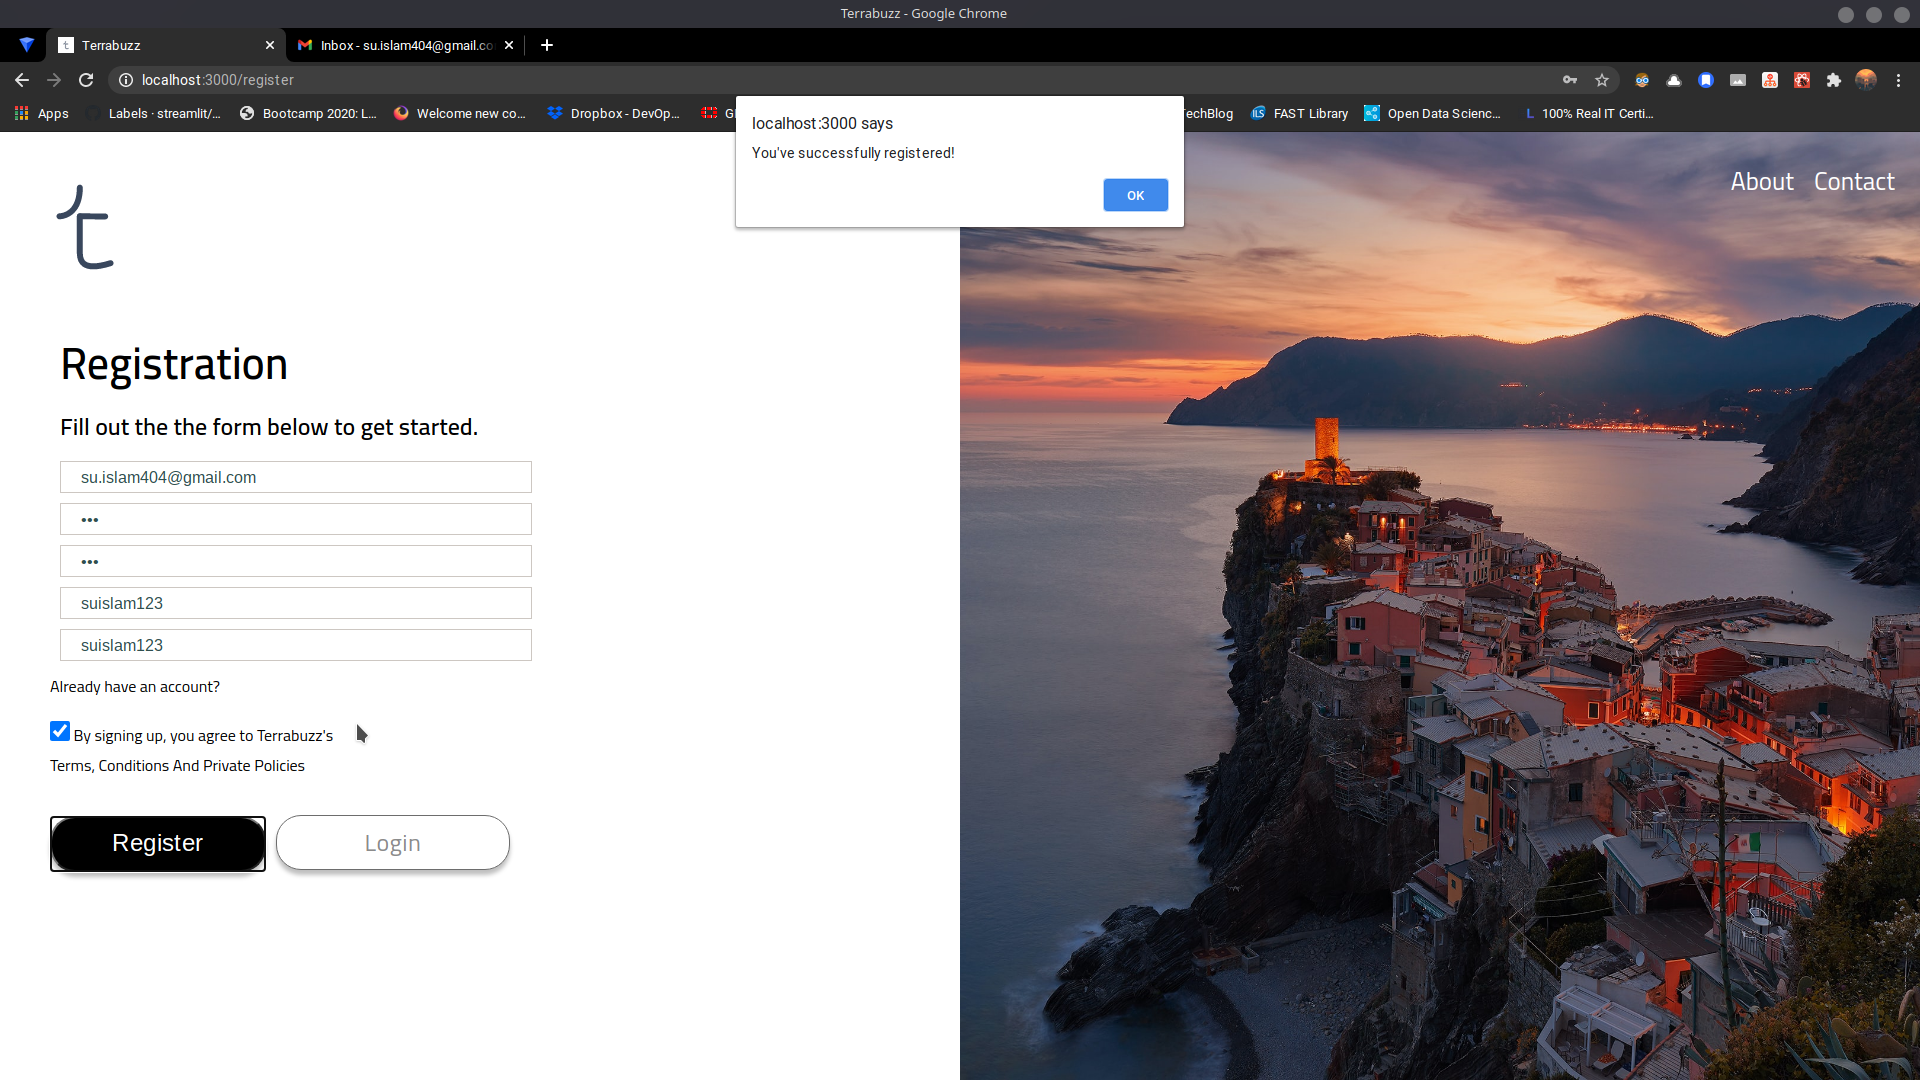Viewport: 1920px width, 1080px height.
Task: Click the Terrabuzz logo
Action: pos(86,228)
